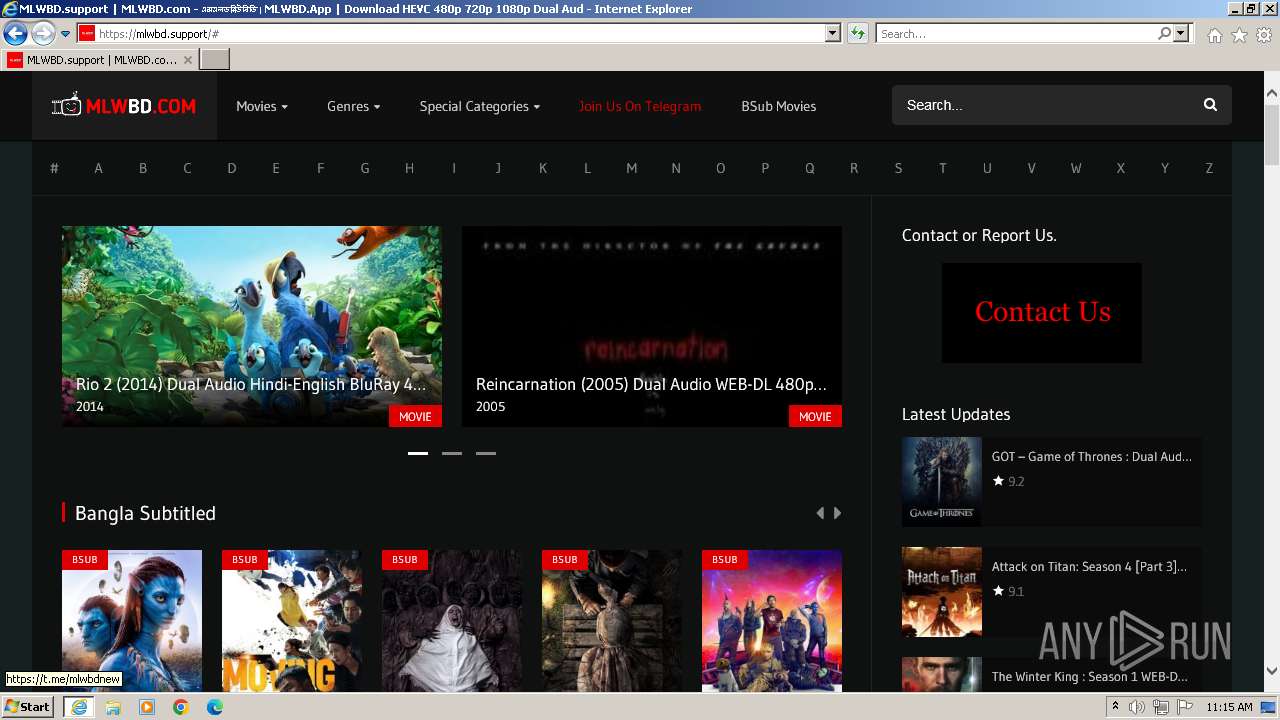
Task: Click the browser Back arrow button
Action: coord(15,34)
